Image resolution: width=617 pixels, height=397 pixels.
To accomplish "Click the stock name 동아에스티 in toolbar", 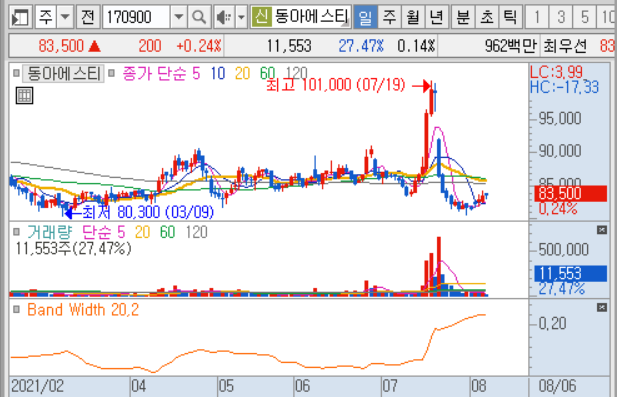I will pos(311,17).
